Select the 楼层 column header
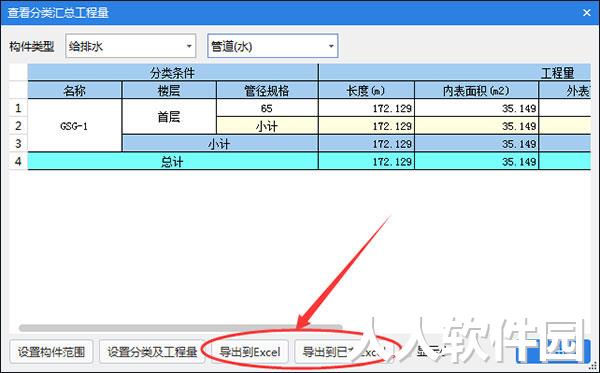Screen dimensions: 600x373 169,90
